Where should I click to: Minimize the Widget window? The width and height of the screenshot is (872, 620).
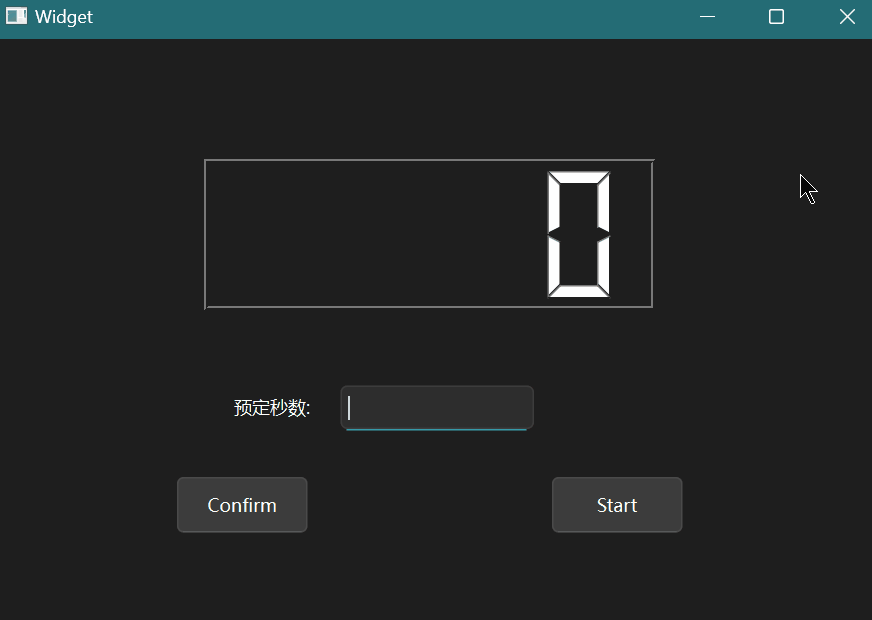(708, 17)
